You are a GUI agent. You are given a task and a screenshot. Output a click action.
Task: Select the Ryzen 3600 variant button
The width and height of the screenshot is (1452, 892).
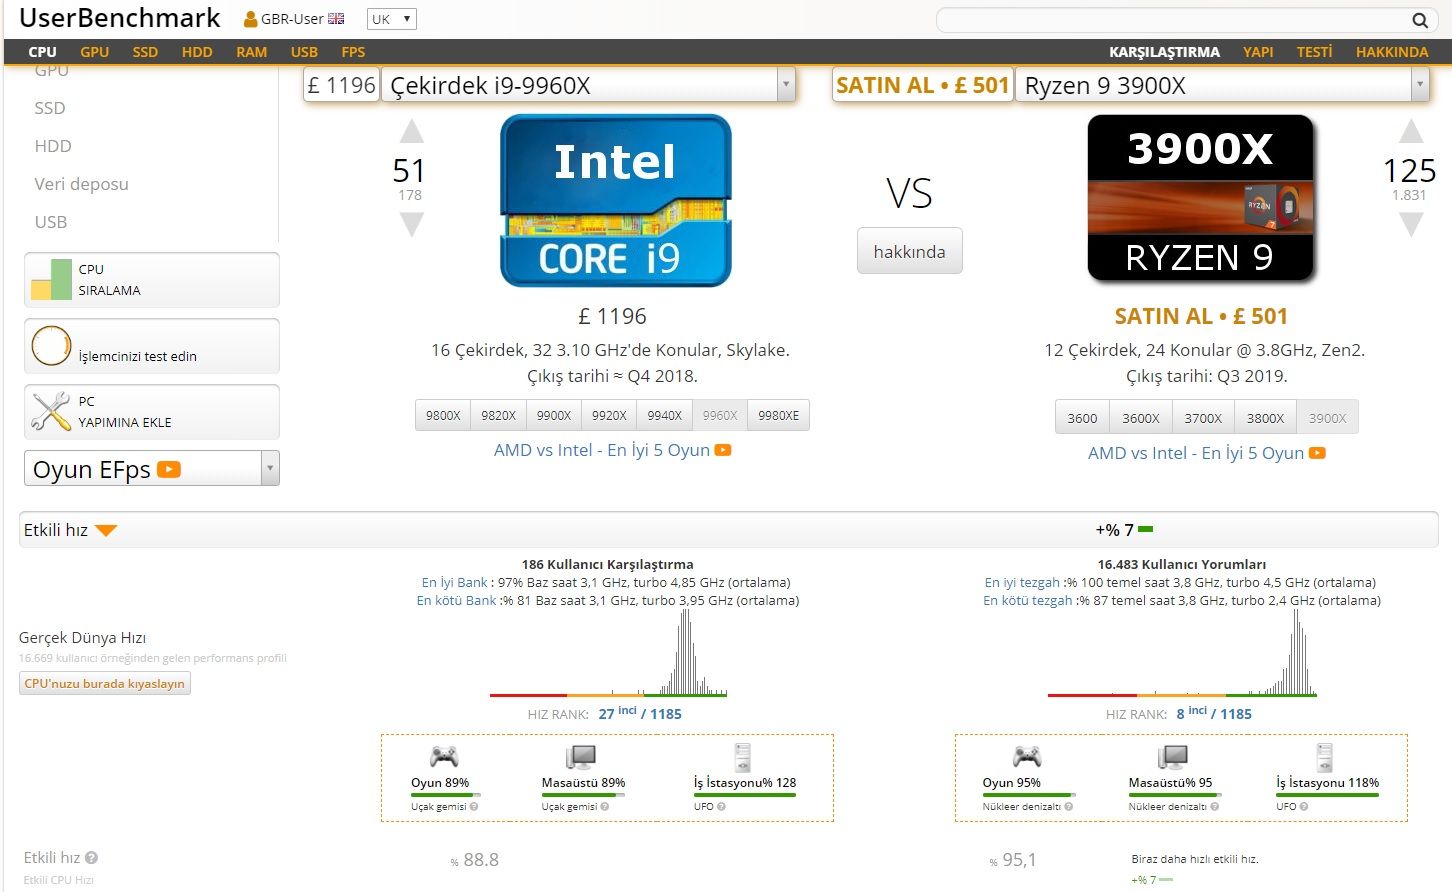pos(1082,418)
